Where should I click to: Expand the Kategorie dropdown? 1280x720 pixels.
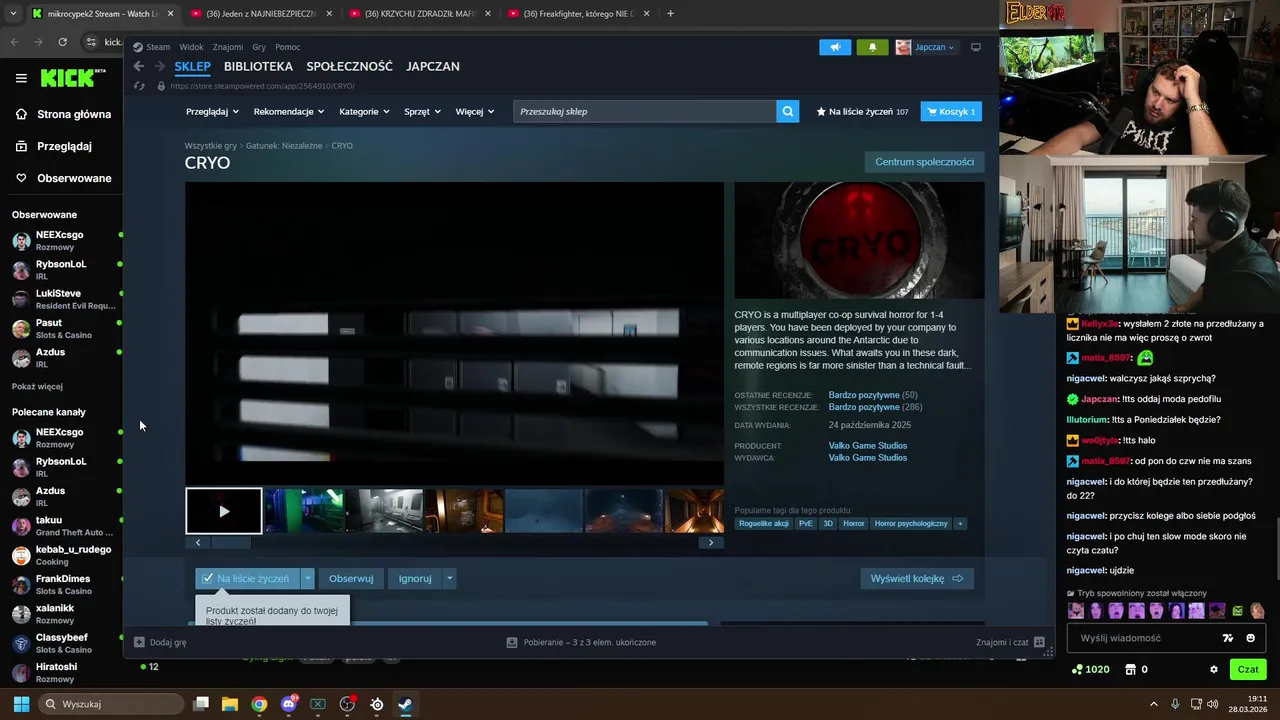[364, 112]
